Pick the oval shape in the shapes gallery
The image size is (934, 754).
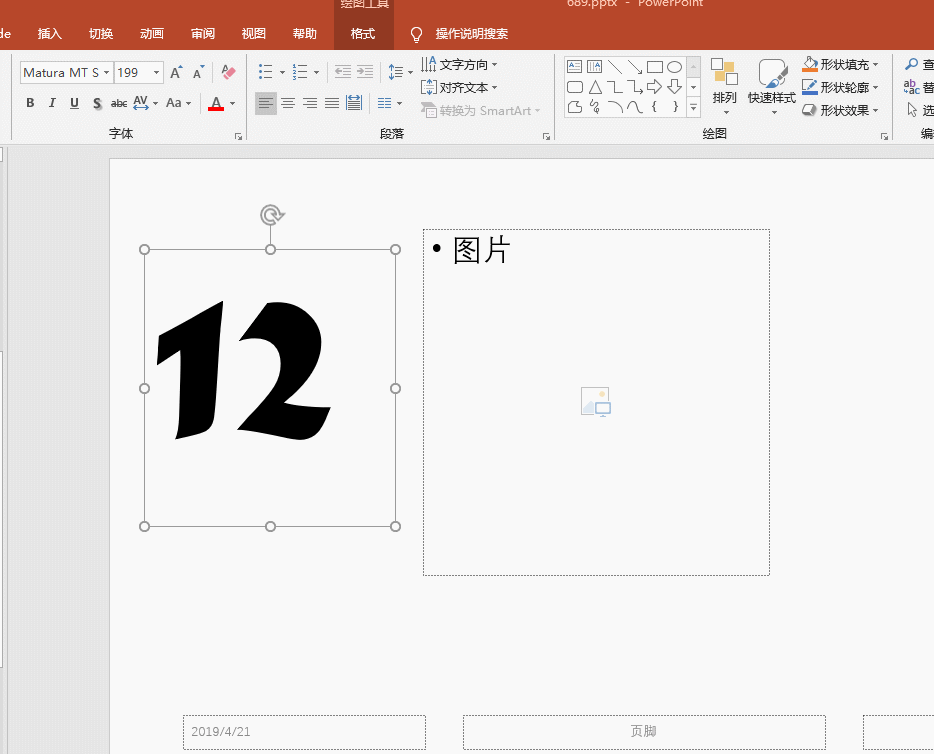coord(675,67)
